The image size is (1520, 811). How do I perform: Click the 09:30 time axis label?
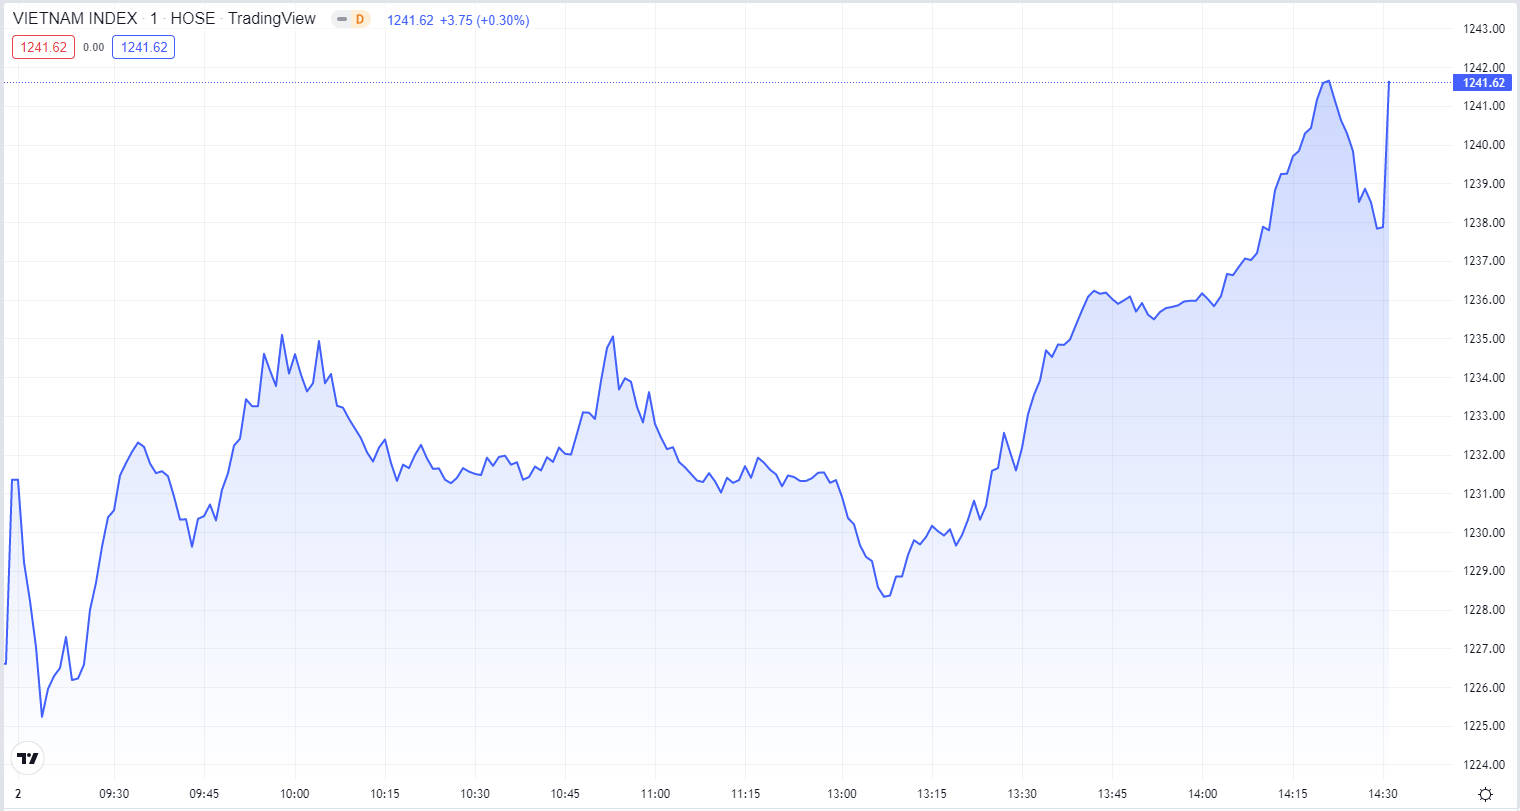pos(114,794)
